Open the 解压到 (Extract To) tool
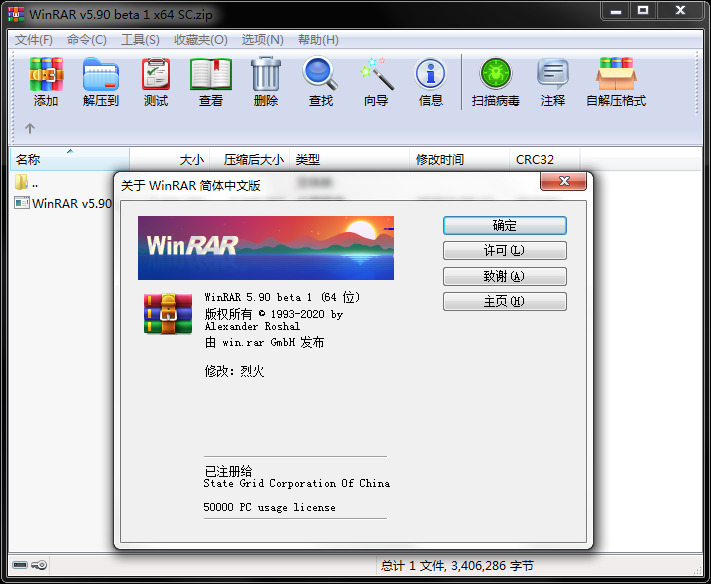The height and width of the screenshot is (584, 711). point(101,82)
